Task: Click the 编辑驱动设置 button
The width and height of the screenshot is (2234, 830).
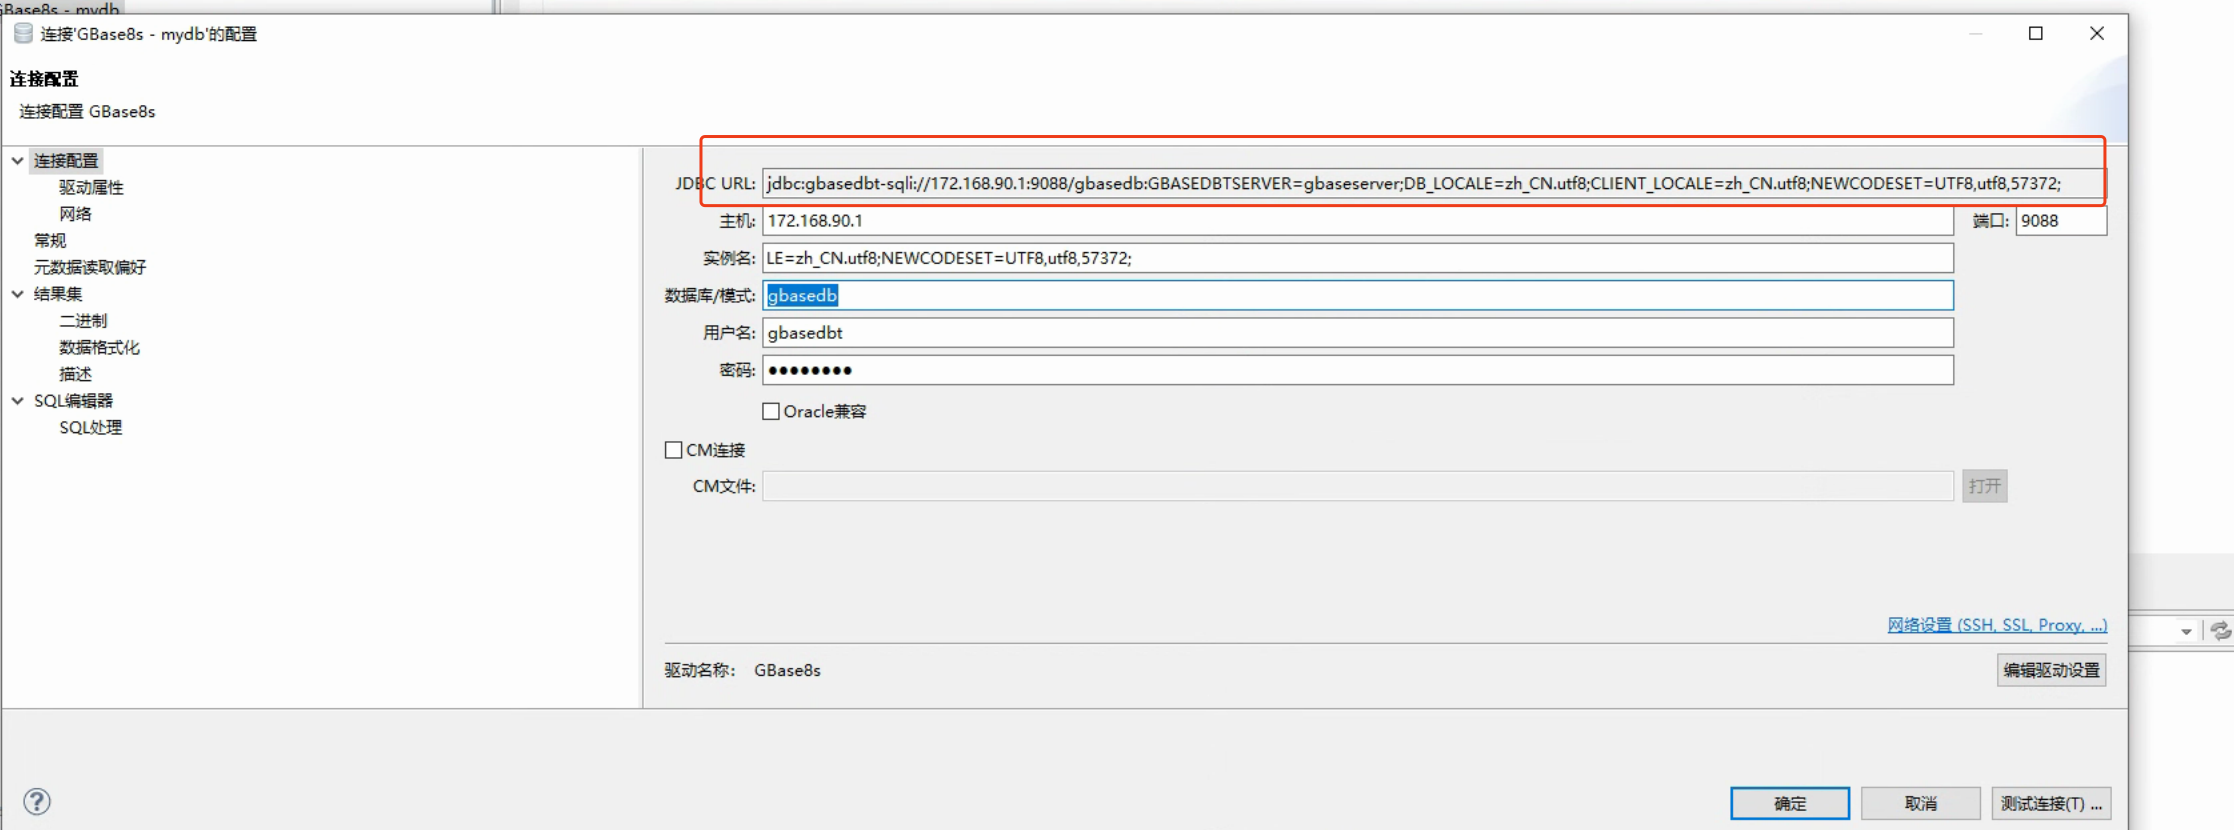Action: pyautogui.click(x=2052, y=670)
